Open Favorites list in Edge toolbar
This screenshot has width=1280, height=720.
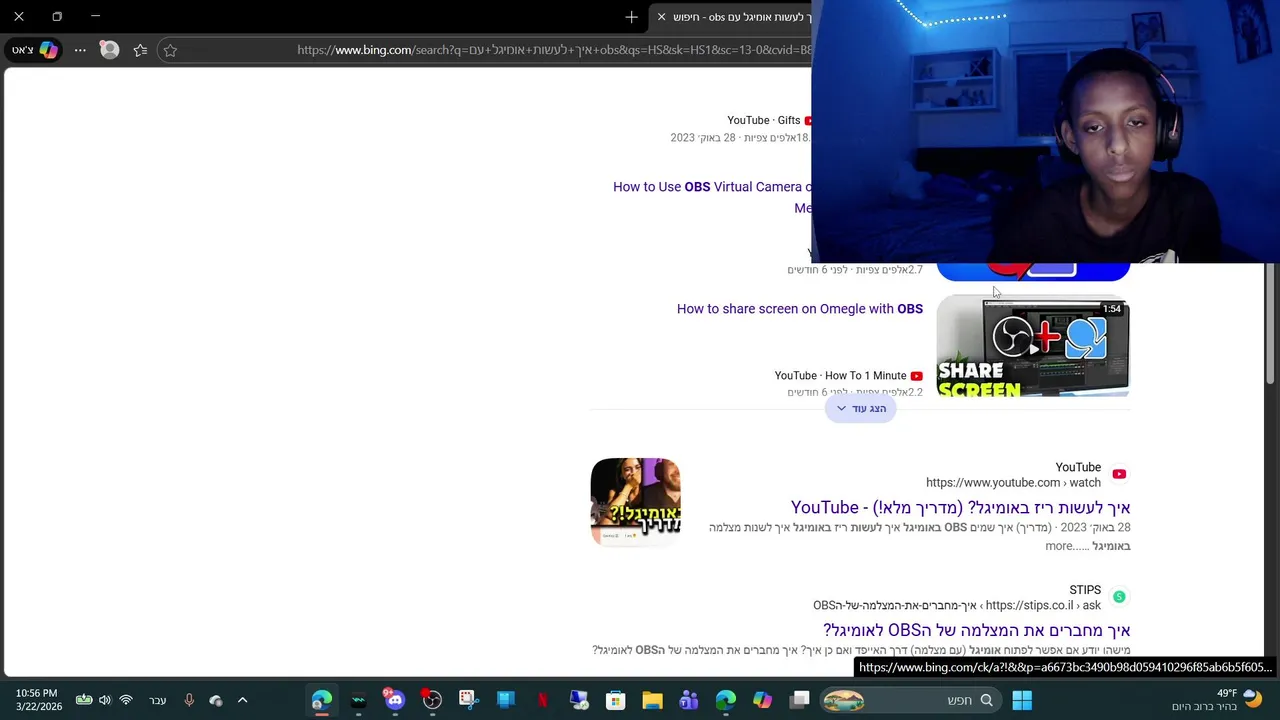140,50
